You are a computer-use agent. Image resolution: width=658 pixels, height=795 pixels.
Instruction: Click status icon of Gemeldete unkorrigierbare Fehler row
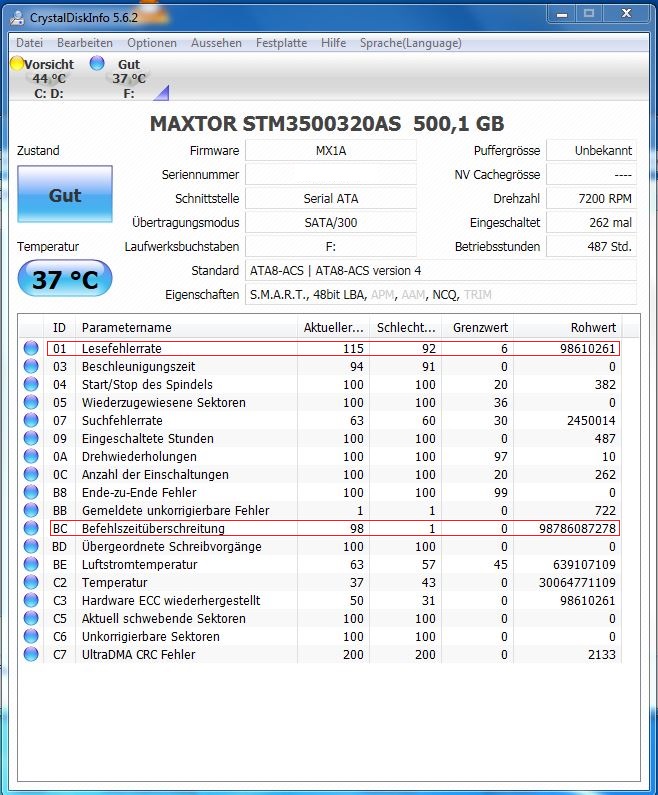(x=31, y=510)
